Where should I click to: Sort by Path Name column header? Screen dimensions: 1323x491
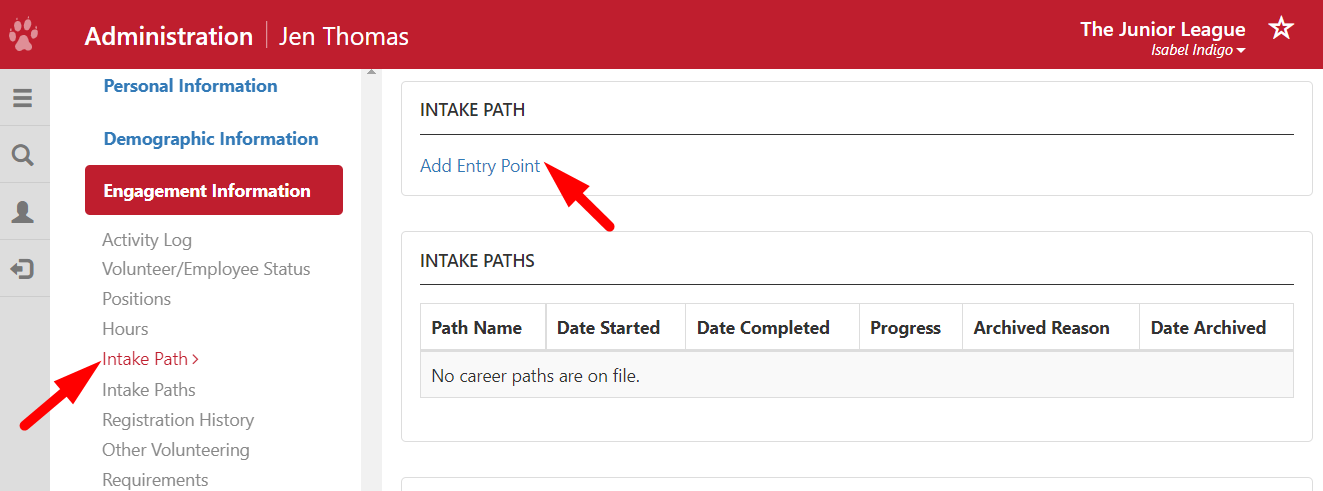pyautogui.click(x=483, y=327)
